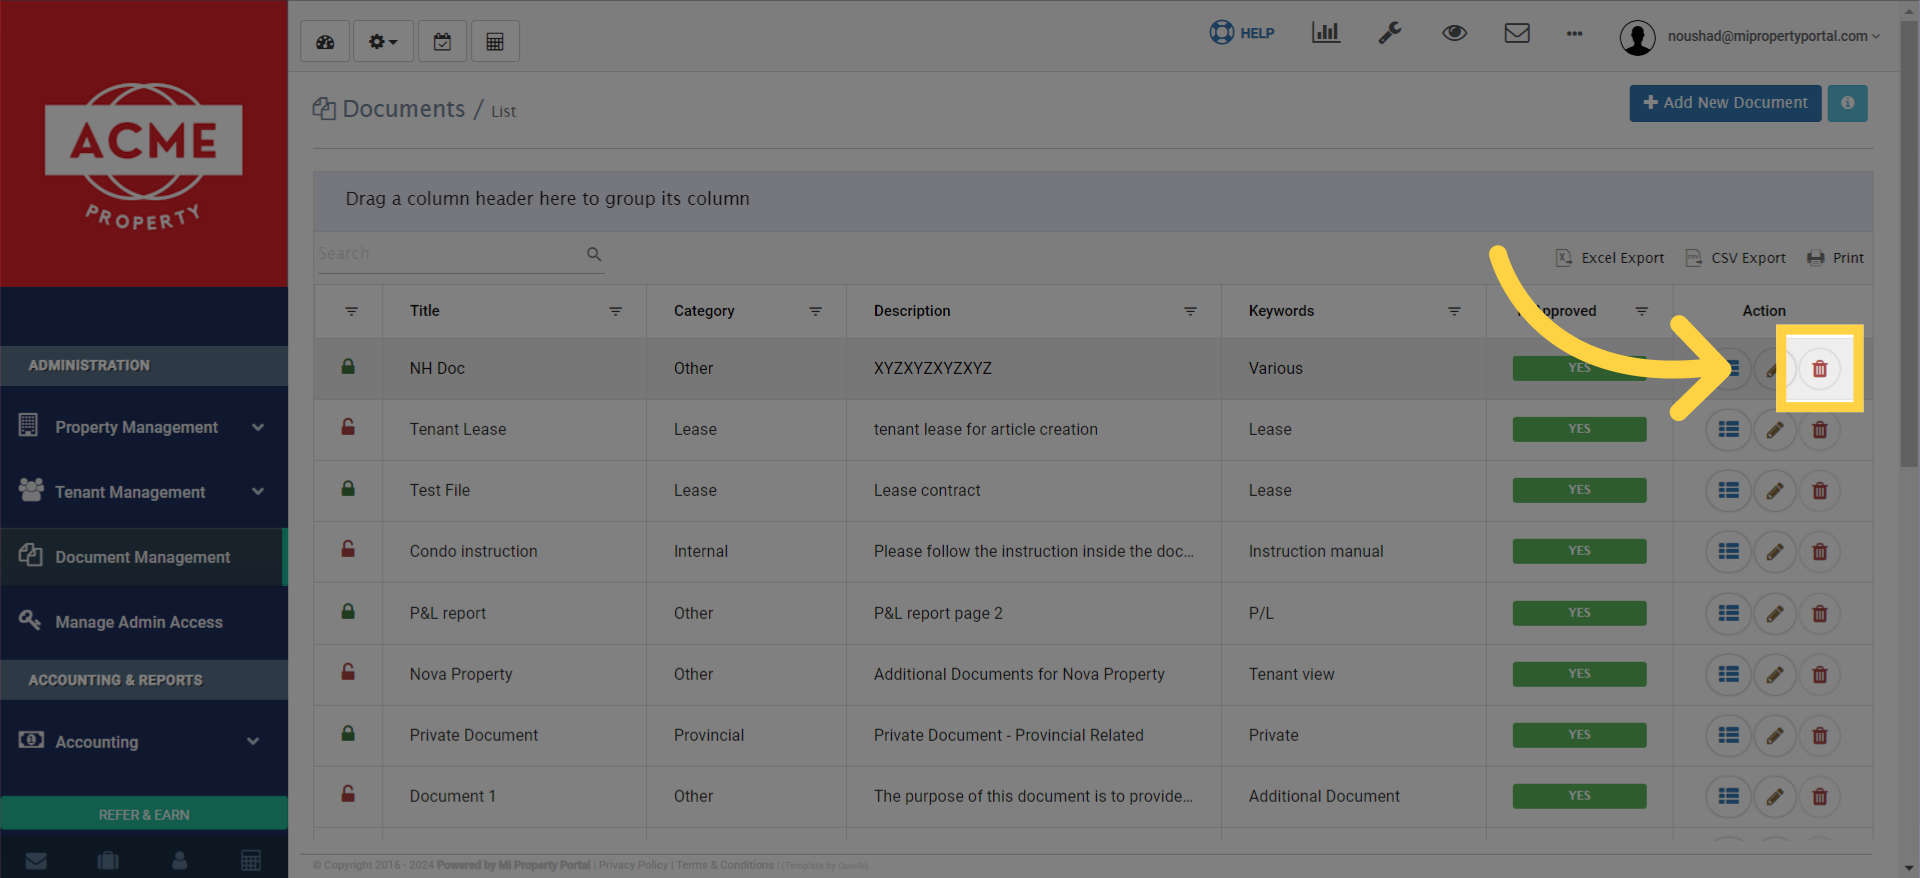Open the Description column filter
Screen dimensions: 1920x878
[1190, 311]
